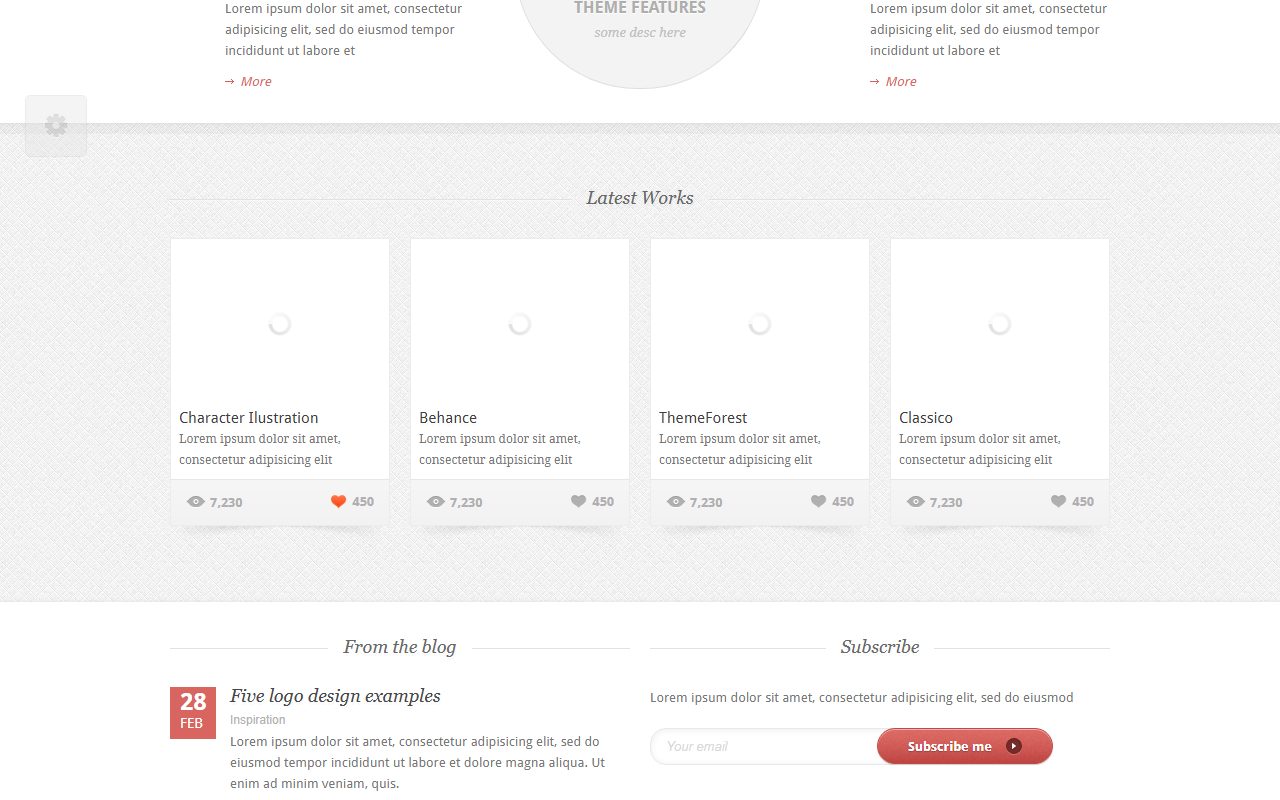1280x800 pixels.
Task: Click the heart icon on ThemeForest card
Action: pos(818,501)
